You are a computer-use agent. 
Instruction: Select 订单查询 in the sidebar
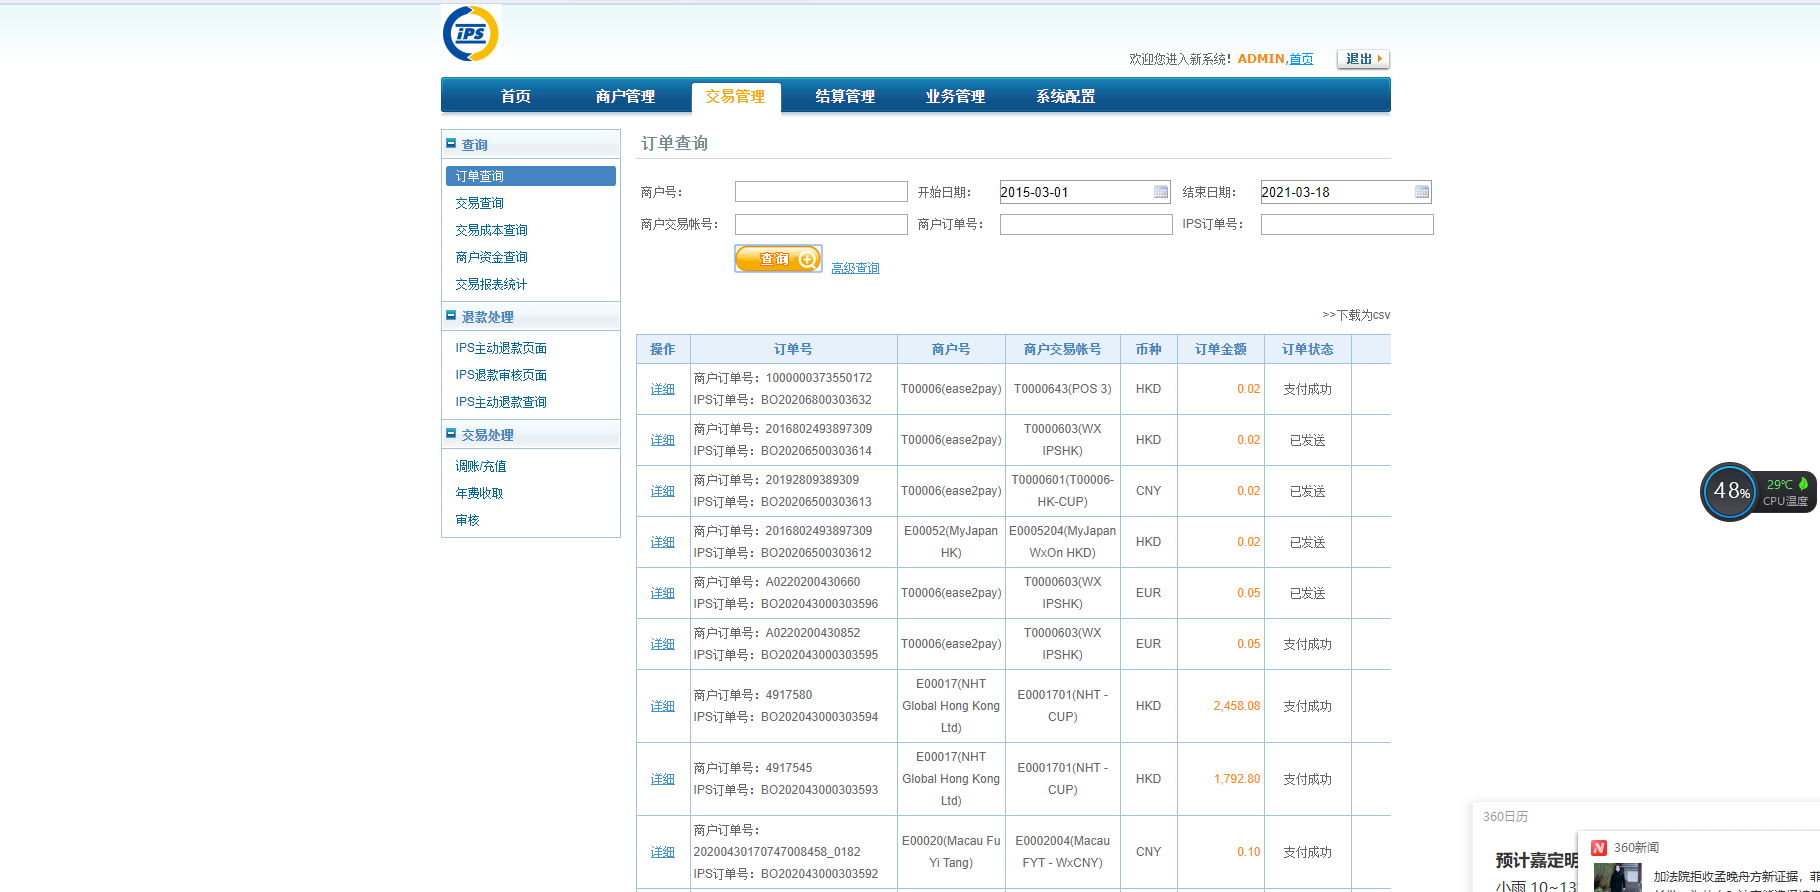pyautogui.click(x=531, y=176)
